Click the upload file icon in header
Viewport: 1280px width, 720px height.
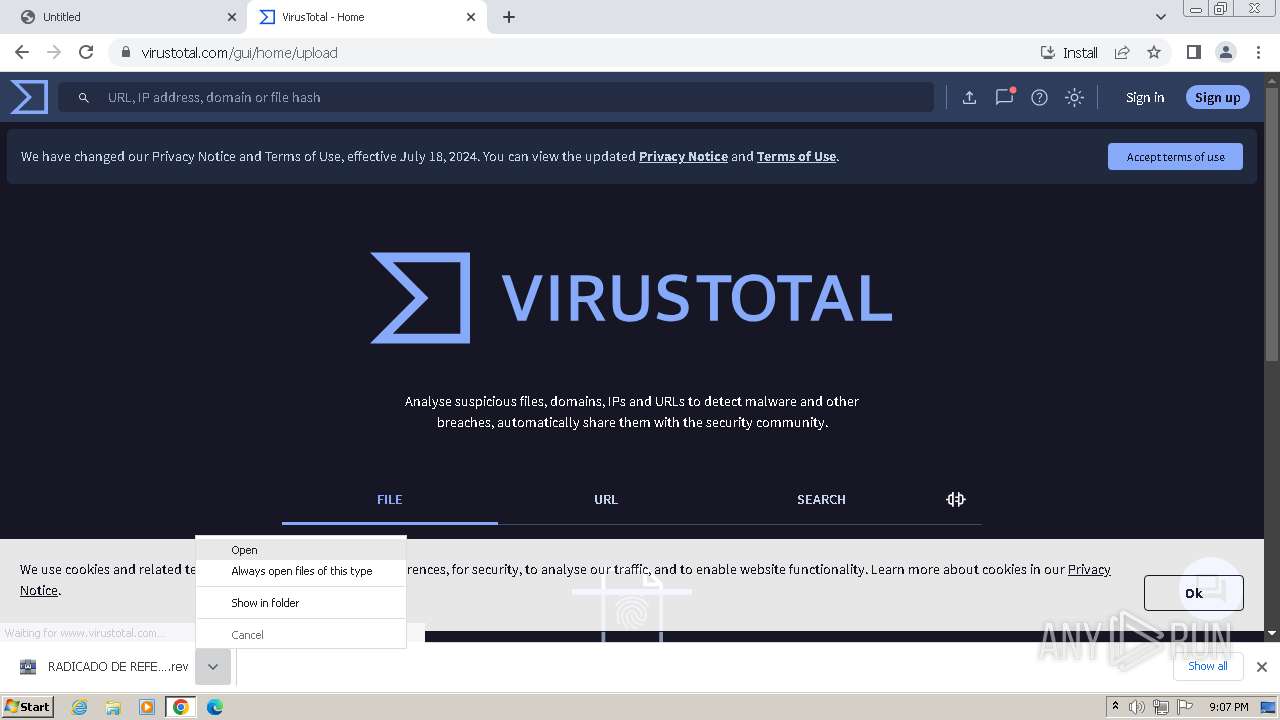click(969, 97)
